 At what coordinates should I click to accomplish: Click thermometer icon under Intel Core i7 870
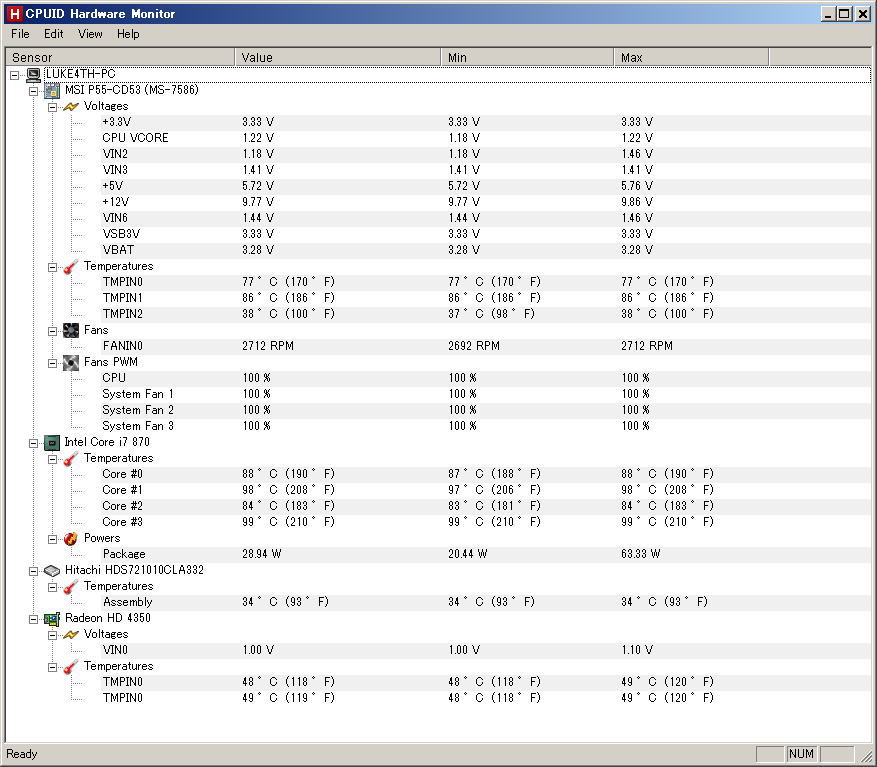click(70, 459)
